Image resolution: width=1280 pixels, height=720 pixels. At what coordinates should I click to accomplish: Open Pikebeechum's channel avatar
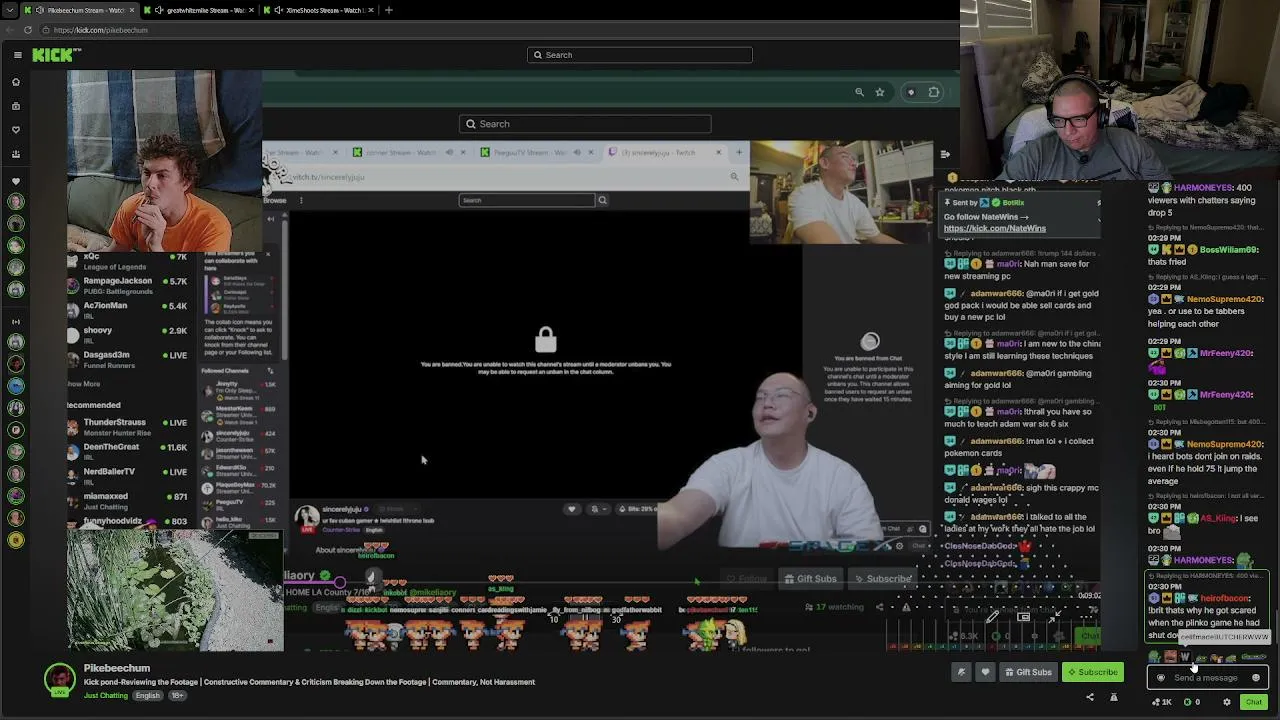point(59,679)
